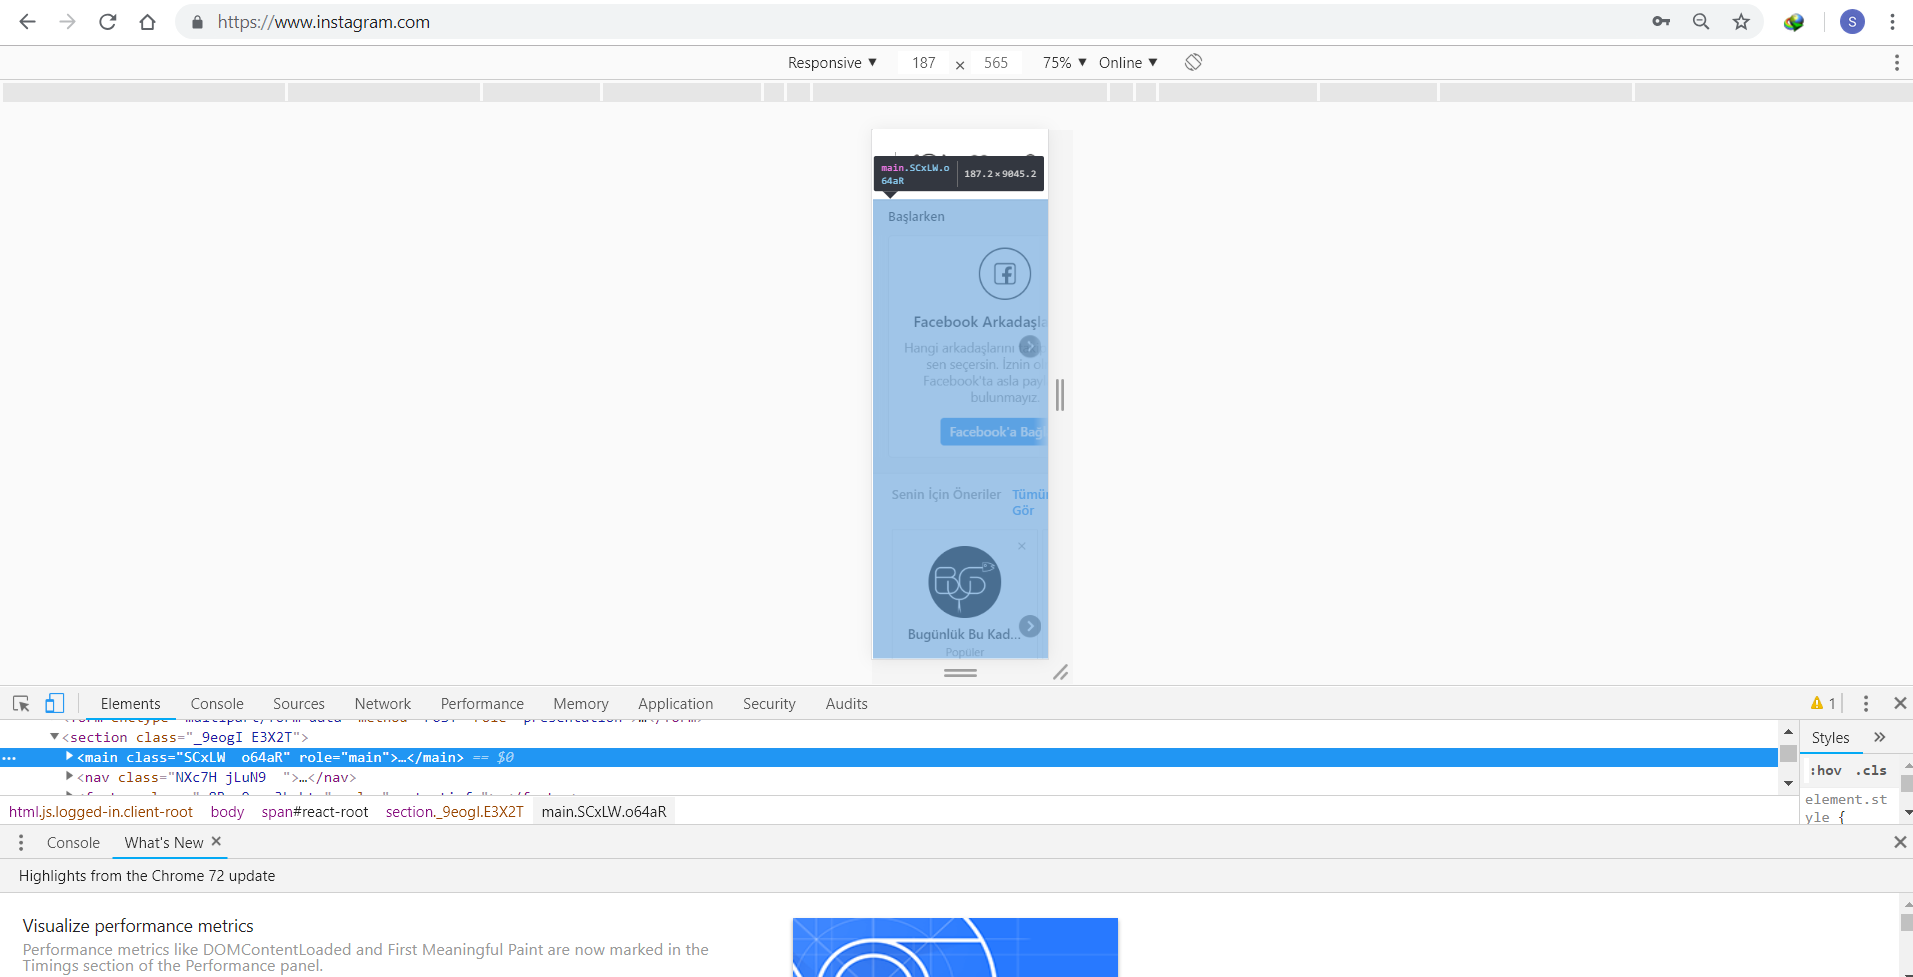Image resolution: width=1913 pixels, height=977 pixels.
Task: Close the DevTools panel
Action: [x=1900, y=703]
